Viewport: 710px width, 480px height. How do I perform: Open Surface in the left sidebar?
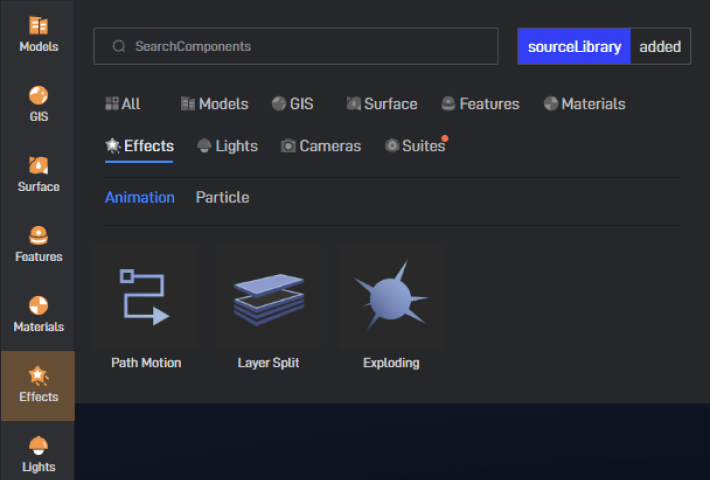pyautogui.click(x=38, y=174)
